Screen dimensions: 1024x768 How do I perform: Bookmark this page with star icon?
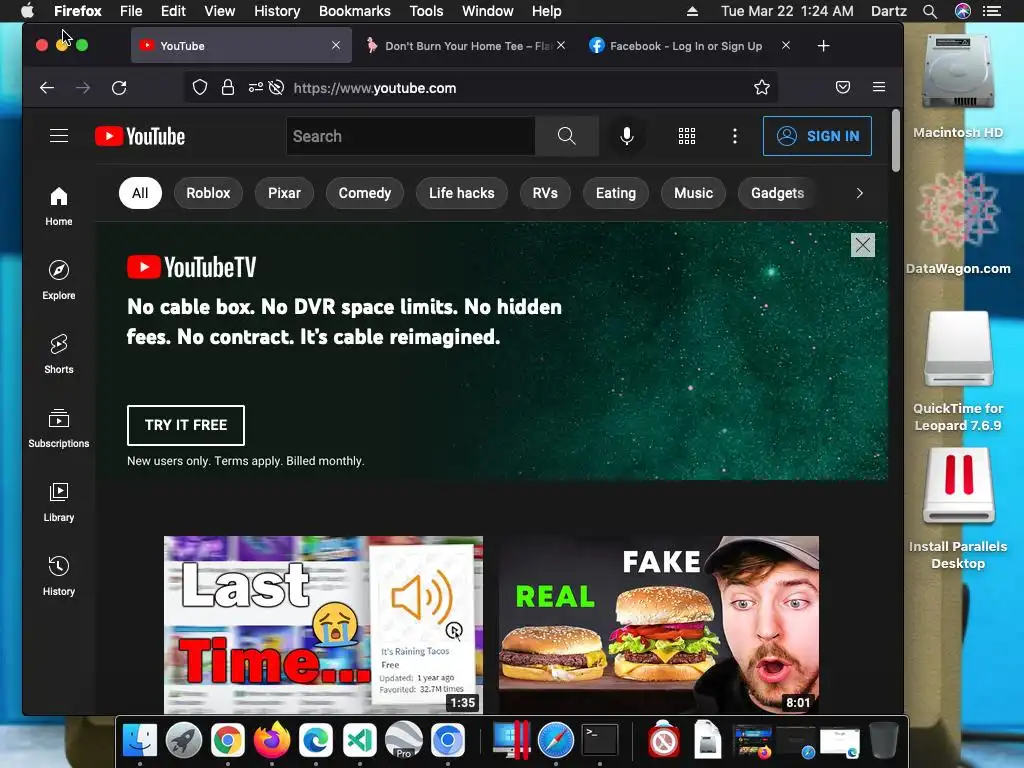point(761,88)
